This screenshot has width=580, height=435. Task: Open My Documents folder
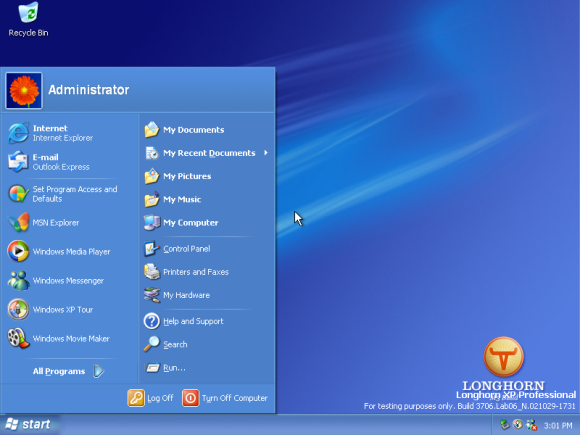click(x=207, y=130)
